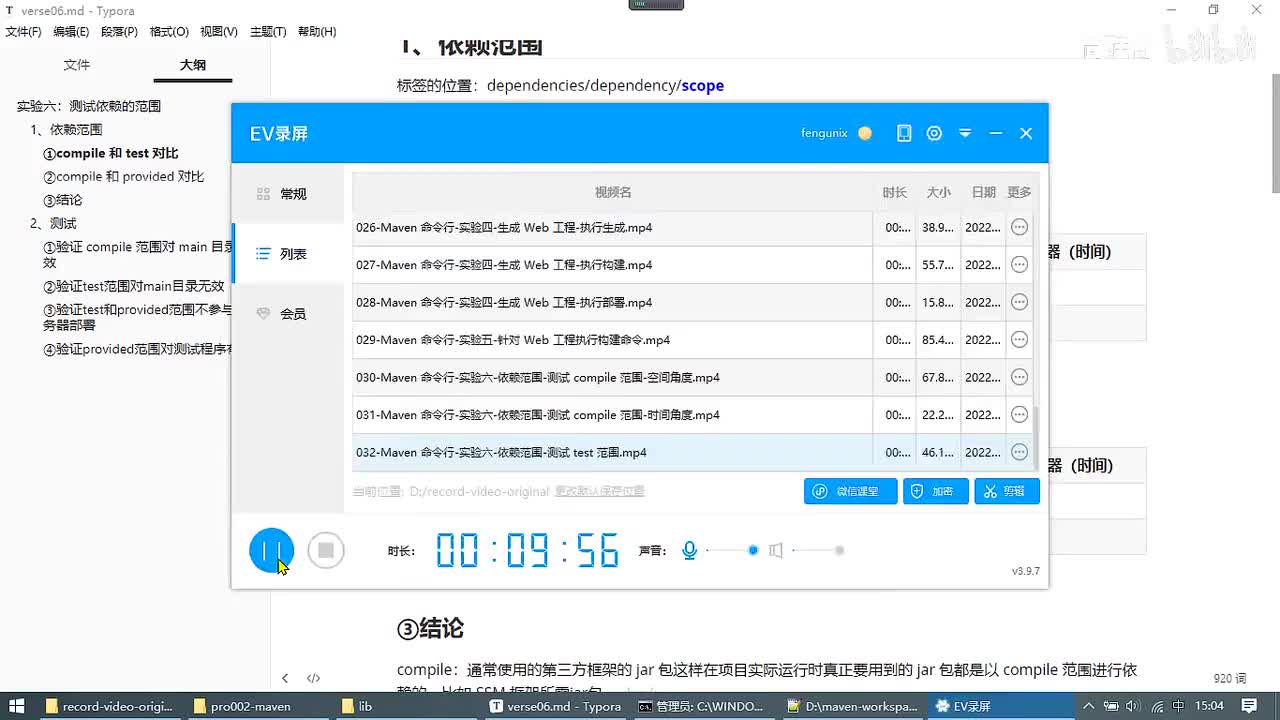Viewport: 1280px width, 720px height.
Task: Open the 会员 tab in EV录屏
Action: pyautogui.click(x=288, y=314)
